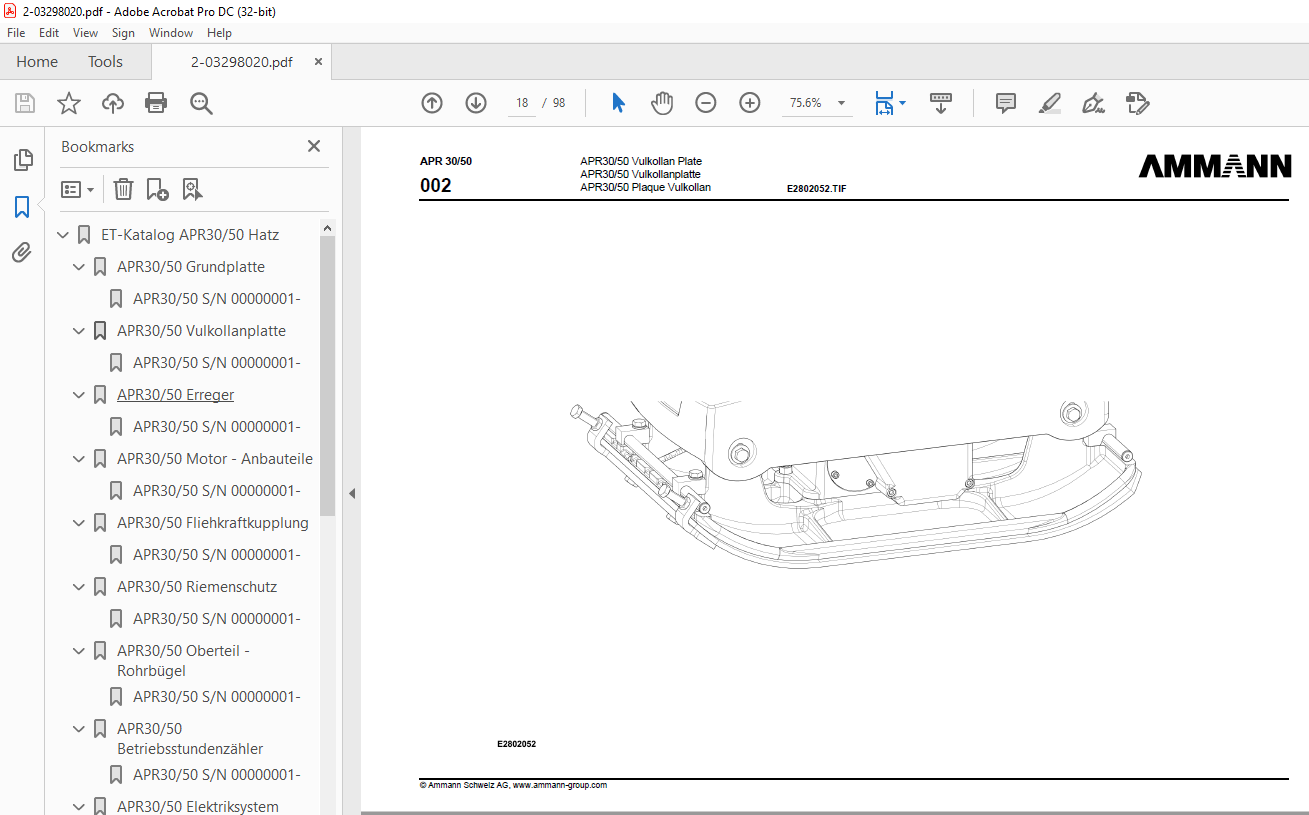Open the attachments paperclip panel
This screenshot has height=815, width=1309.
(22, 253)
